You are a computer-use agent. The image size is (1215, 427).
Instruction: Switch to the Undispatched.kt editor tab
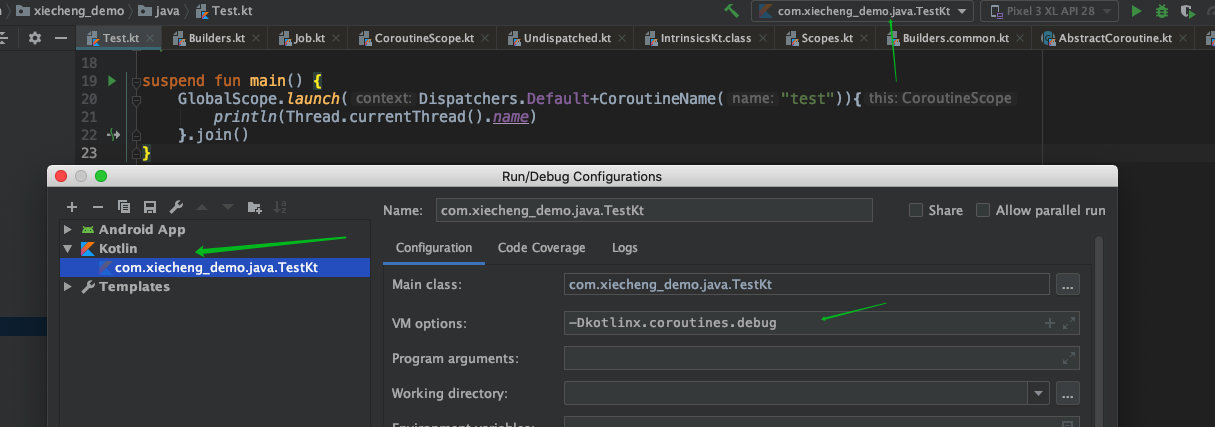567,38
